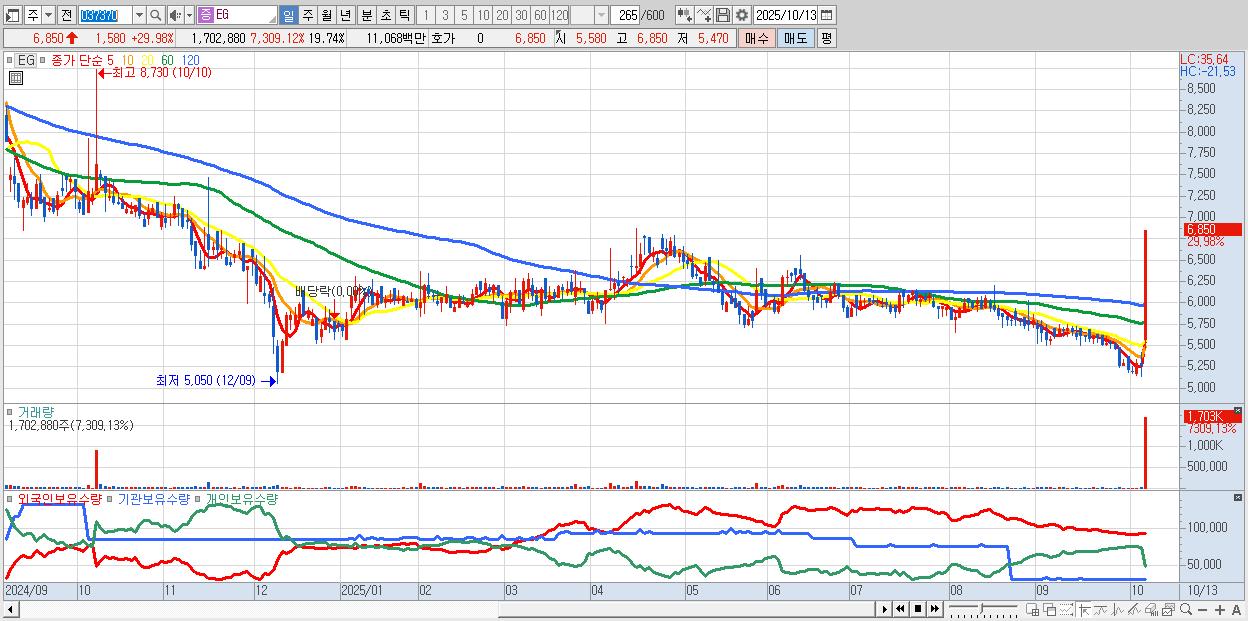Click the 120 interval preset button

pos(560,15)
